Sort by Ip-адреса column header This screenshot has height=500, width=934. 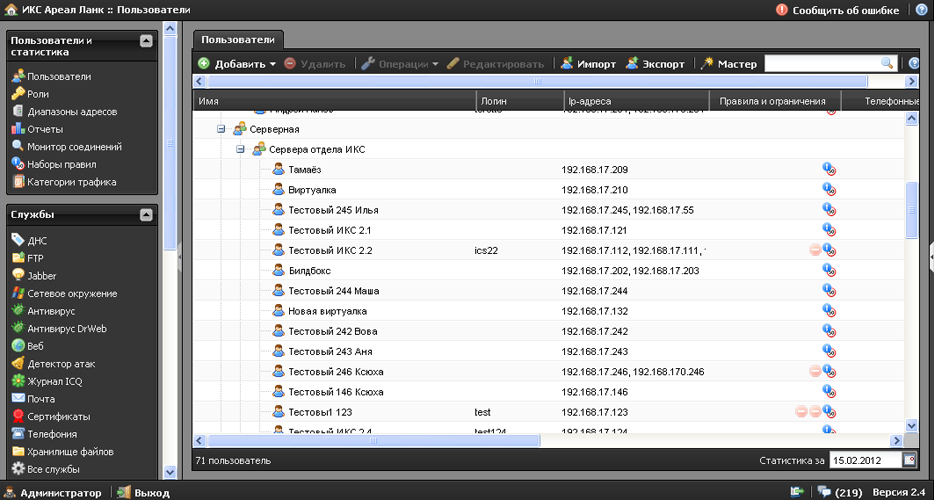(636, 101)
